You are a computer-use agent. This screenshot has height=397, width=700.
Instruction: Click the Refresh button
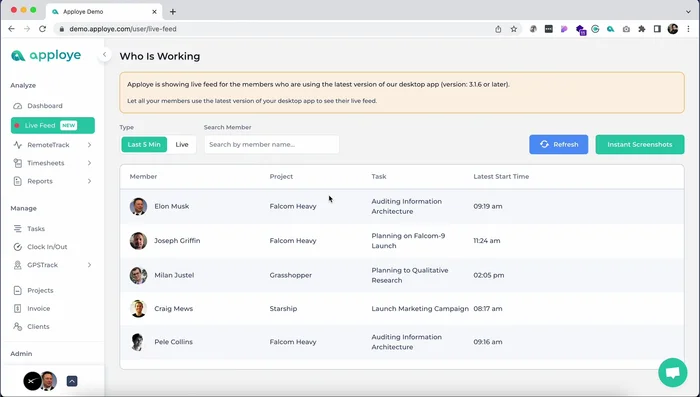click(x=558, y=145)
